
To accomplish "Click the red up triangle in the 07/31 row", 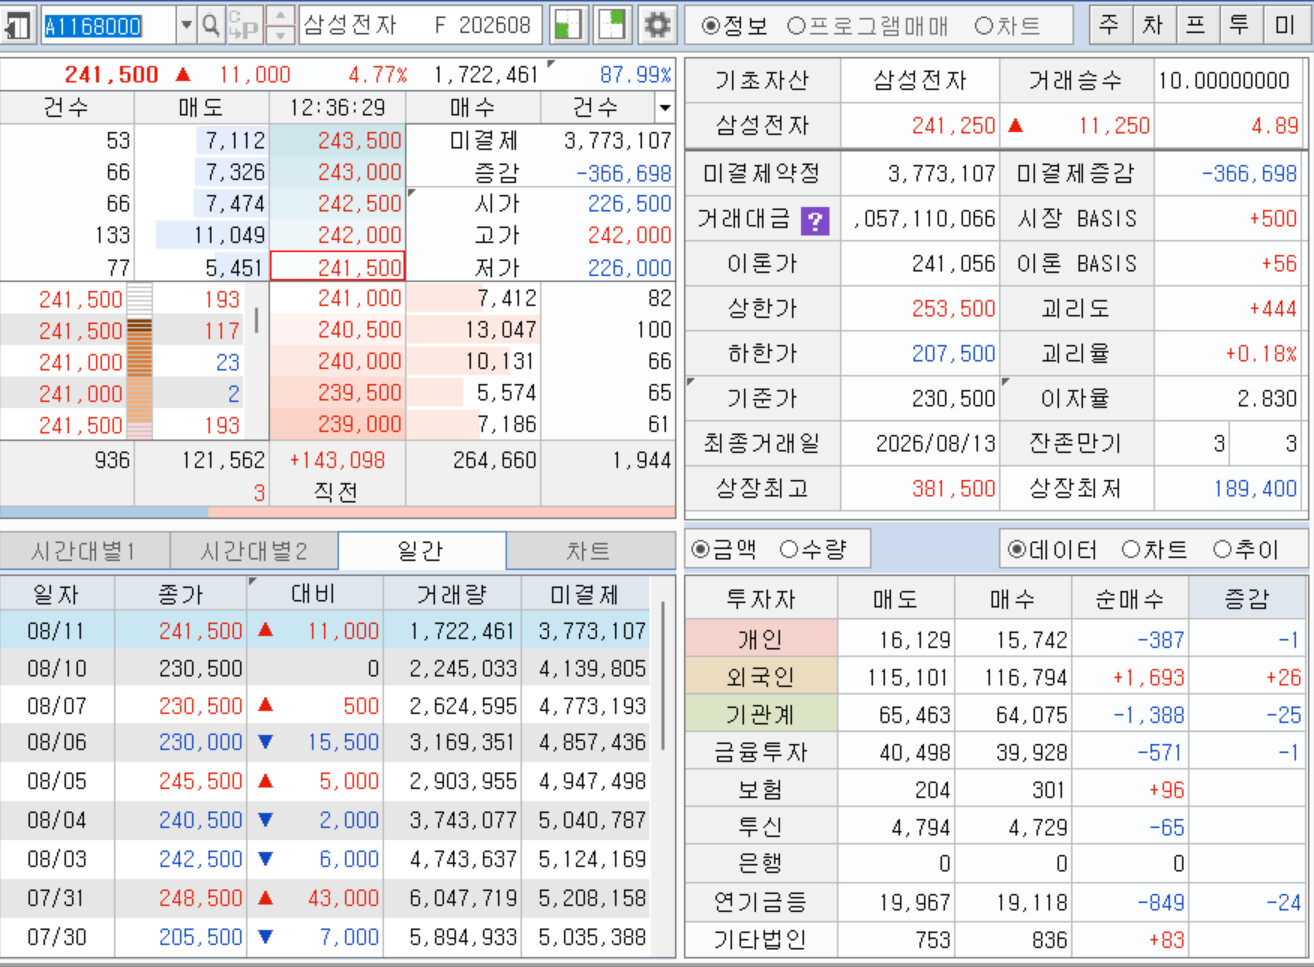I will (266, 898).
